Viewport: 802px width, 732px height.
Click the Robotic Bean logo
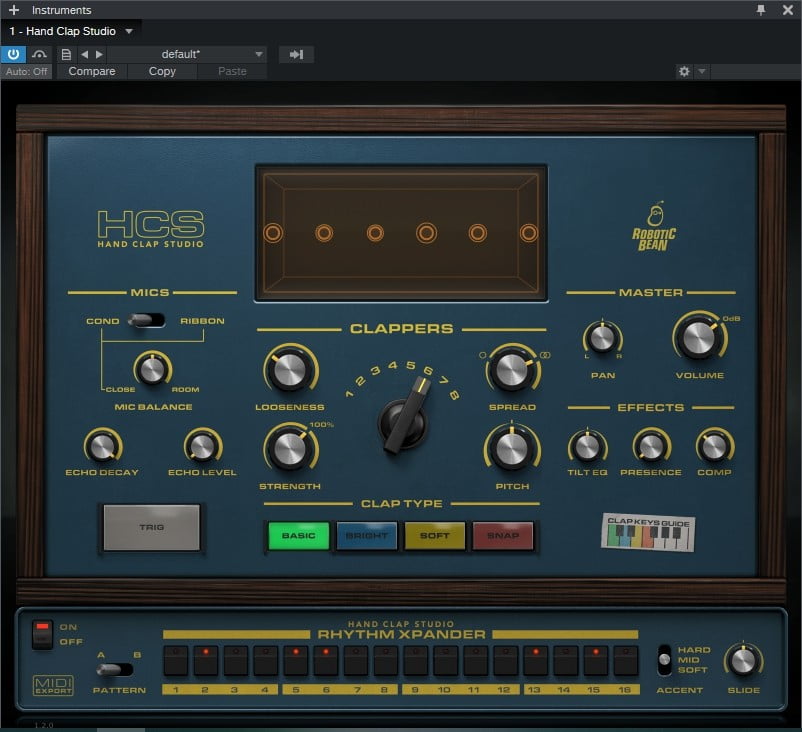654,226
